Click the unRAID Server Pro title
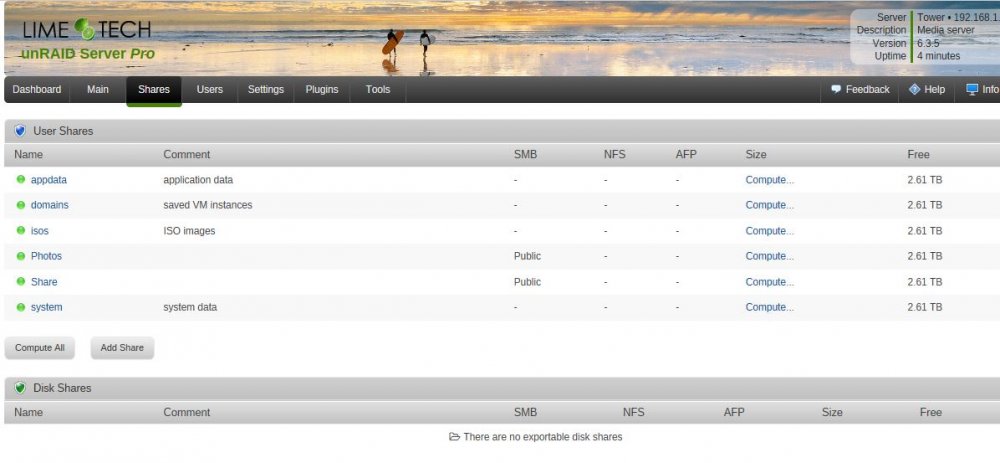This screenshot has width=1000, height=463. pyautogui.click(x=88, y=54)
